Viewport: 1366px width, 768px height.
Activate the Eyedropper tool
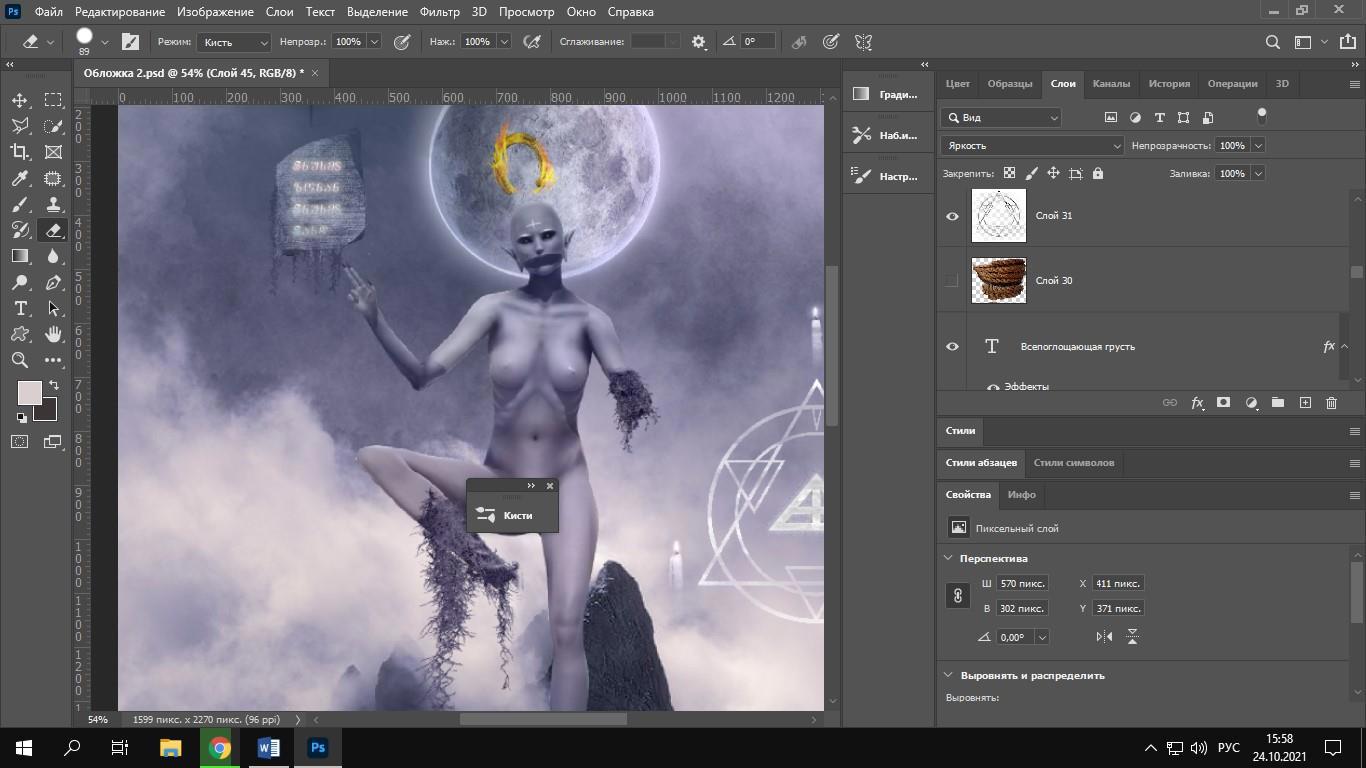(x=20, y=178)
